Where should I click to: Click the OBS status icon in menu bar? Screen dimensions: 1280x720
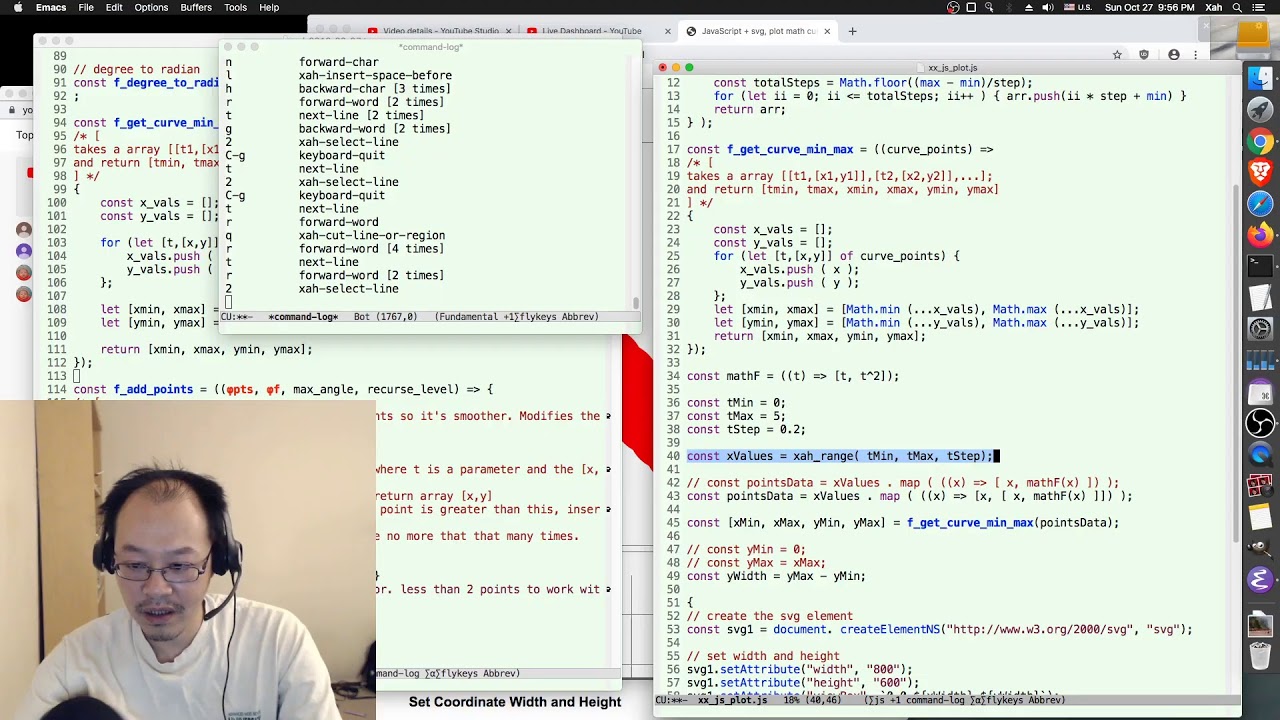(953, 7)
